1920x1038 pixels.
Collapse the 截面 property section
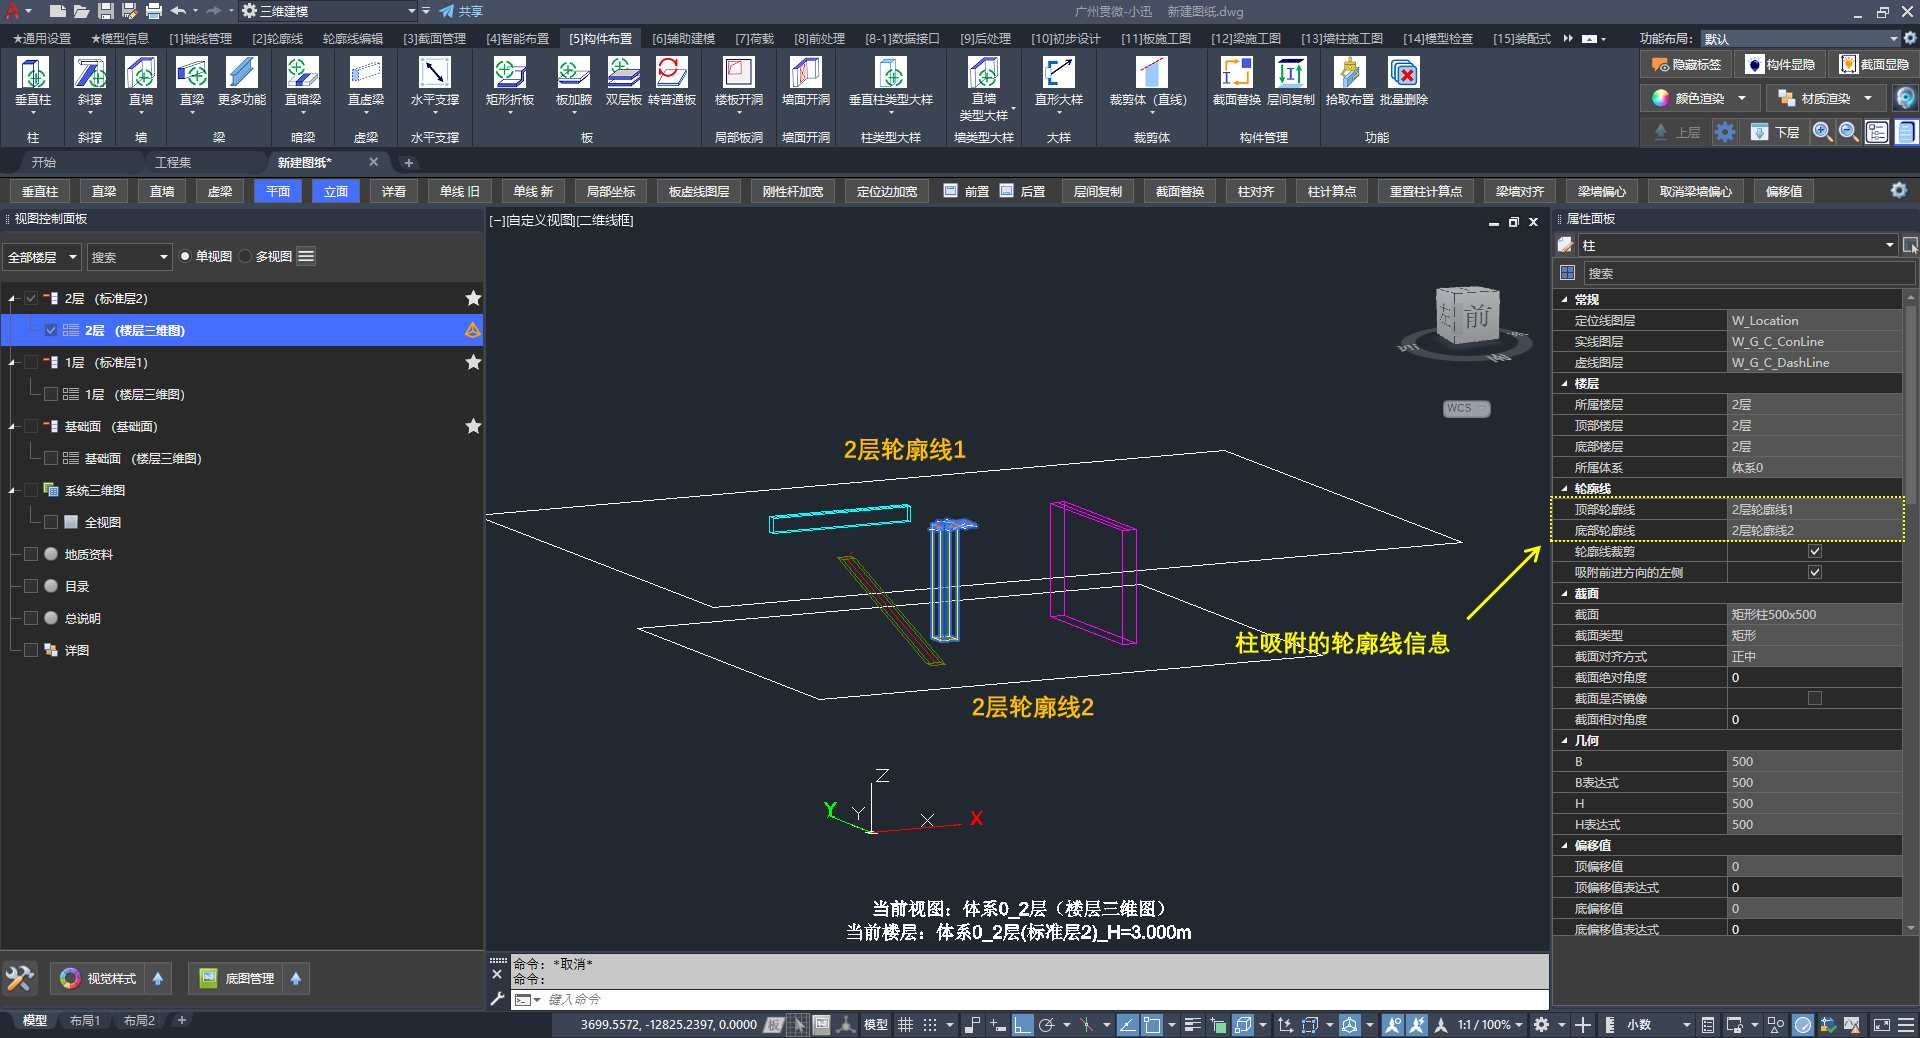click(x=1565, y=594)
